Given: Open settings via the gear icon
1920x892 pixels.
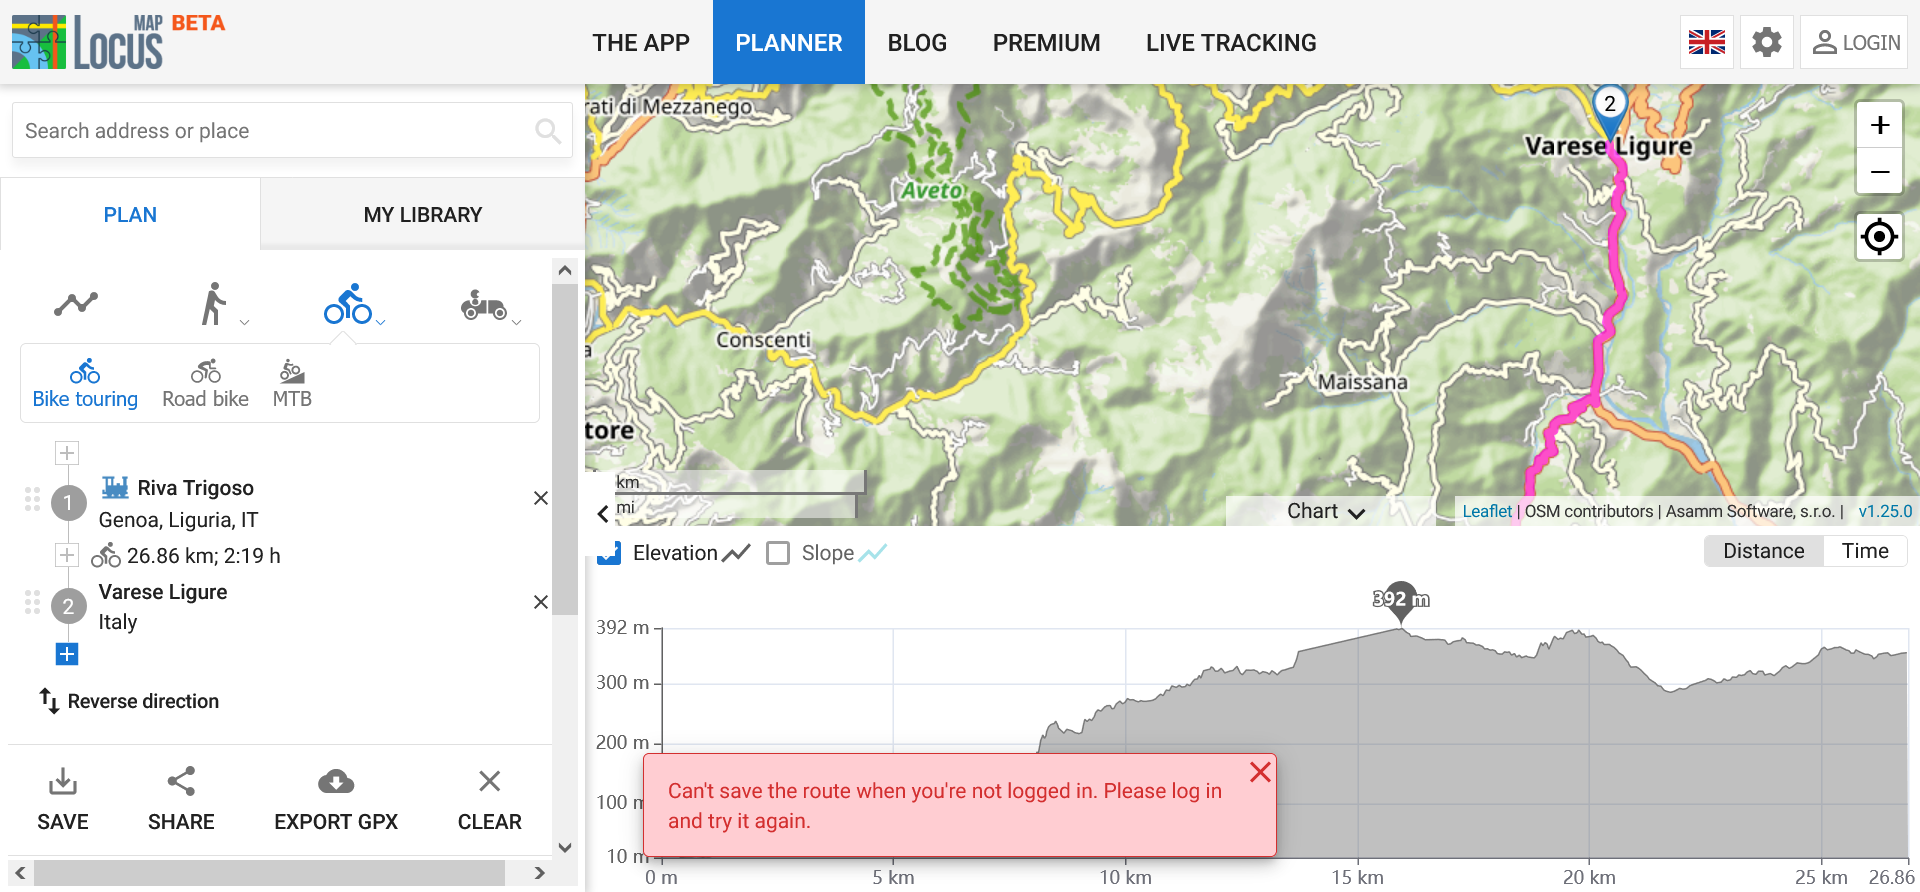Looking at the screenshot, I should [1767, 43].
